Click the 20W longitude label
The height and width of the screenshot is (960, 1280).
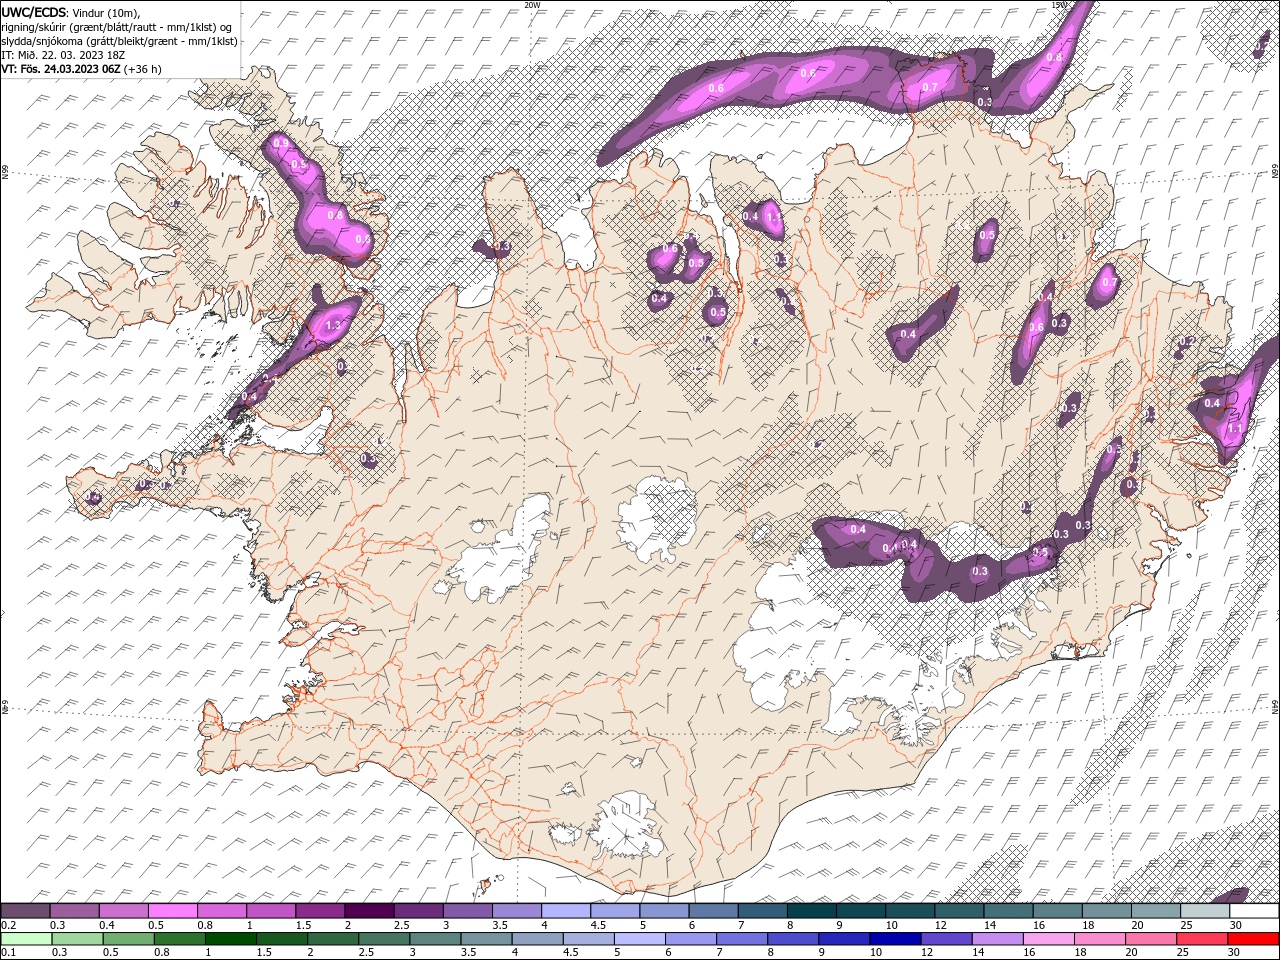pyautogui.click(x=532, y=5)
